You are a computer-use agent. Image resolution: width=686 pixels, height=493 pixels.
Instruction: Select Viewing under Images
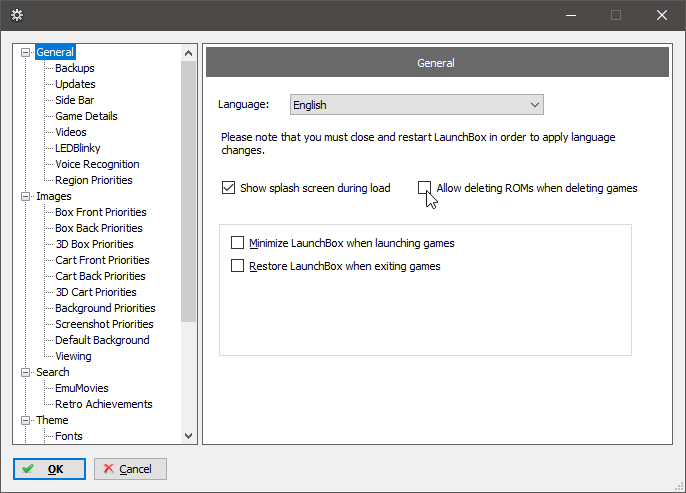(x=73, y=356)
